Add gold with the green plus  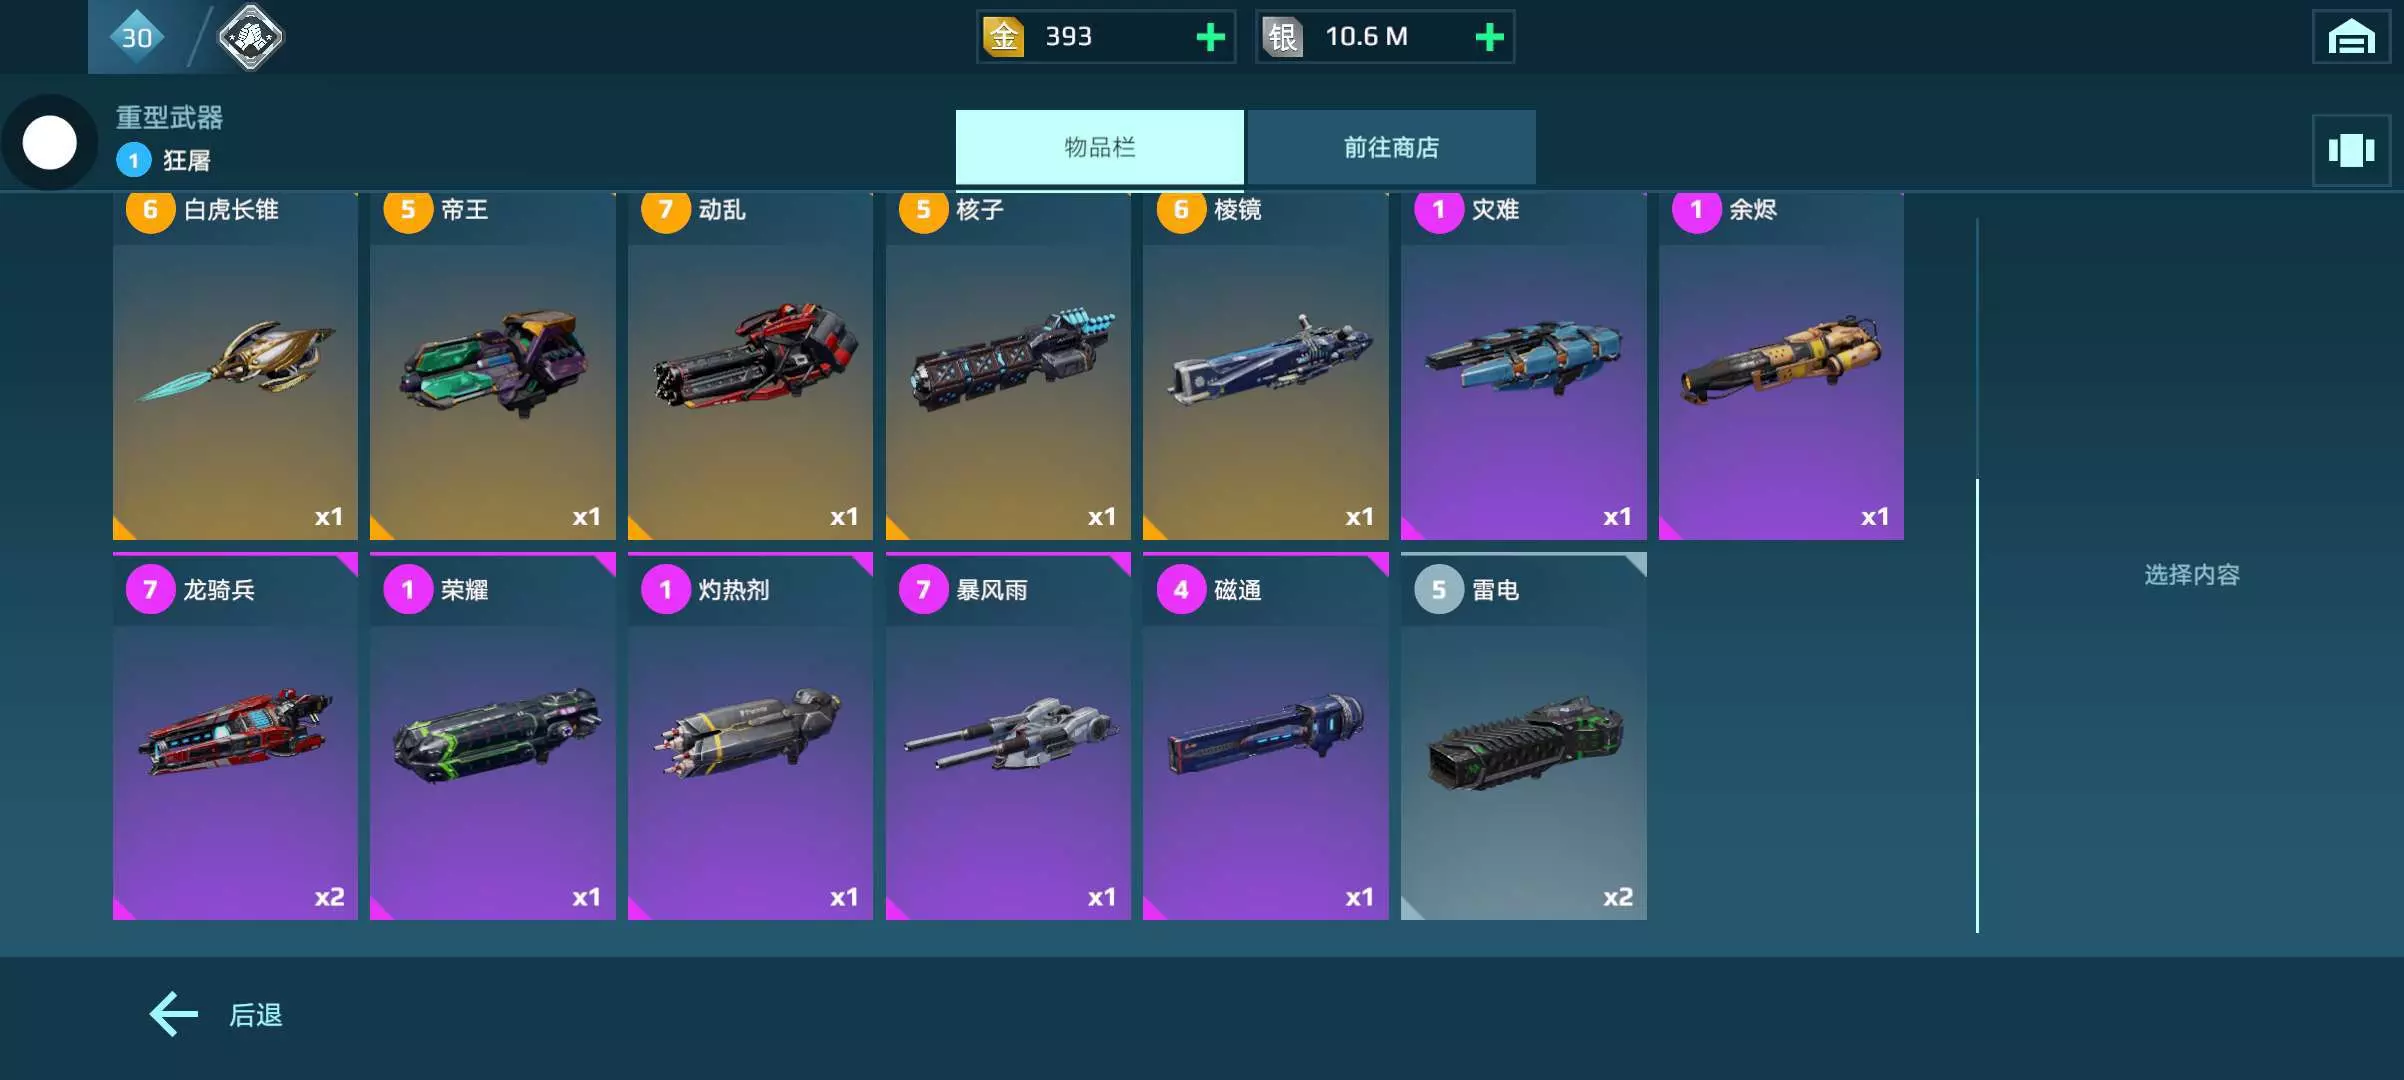click(1210, 37)
